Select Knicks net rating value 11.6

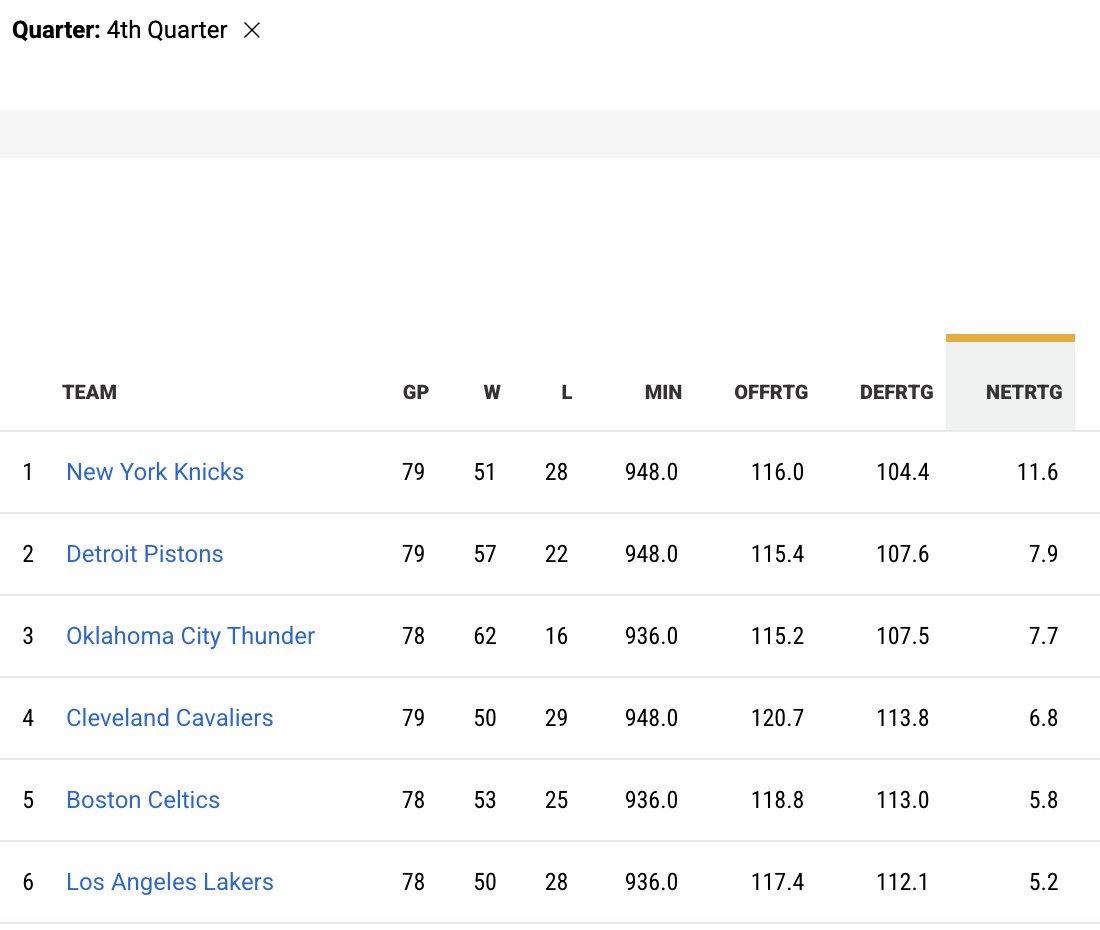click(x=1038, y=472)
